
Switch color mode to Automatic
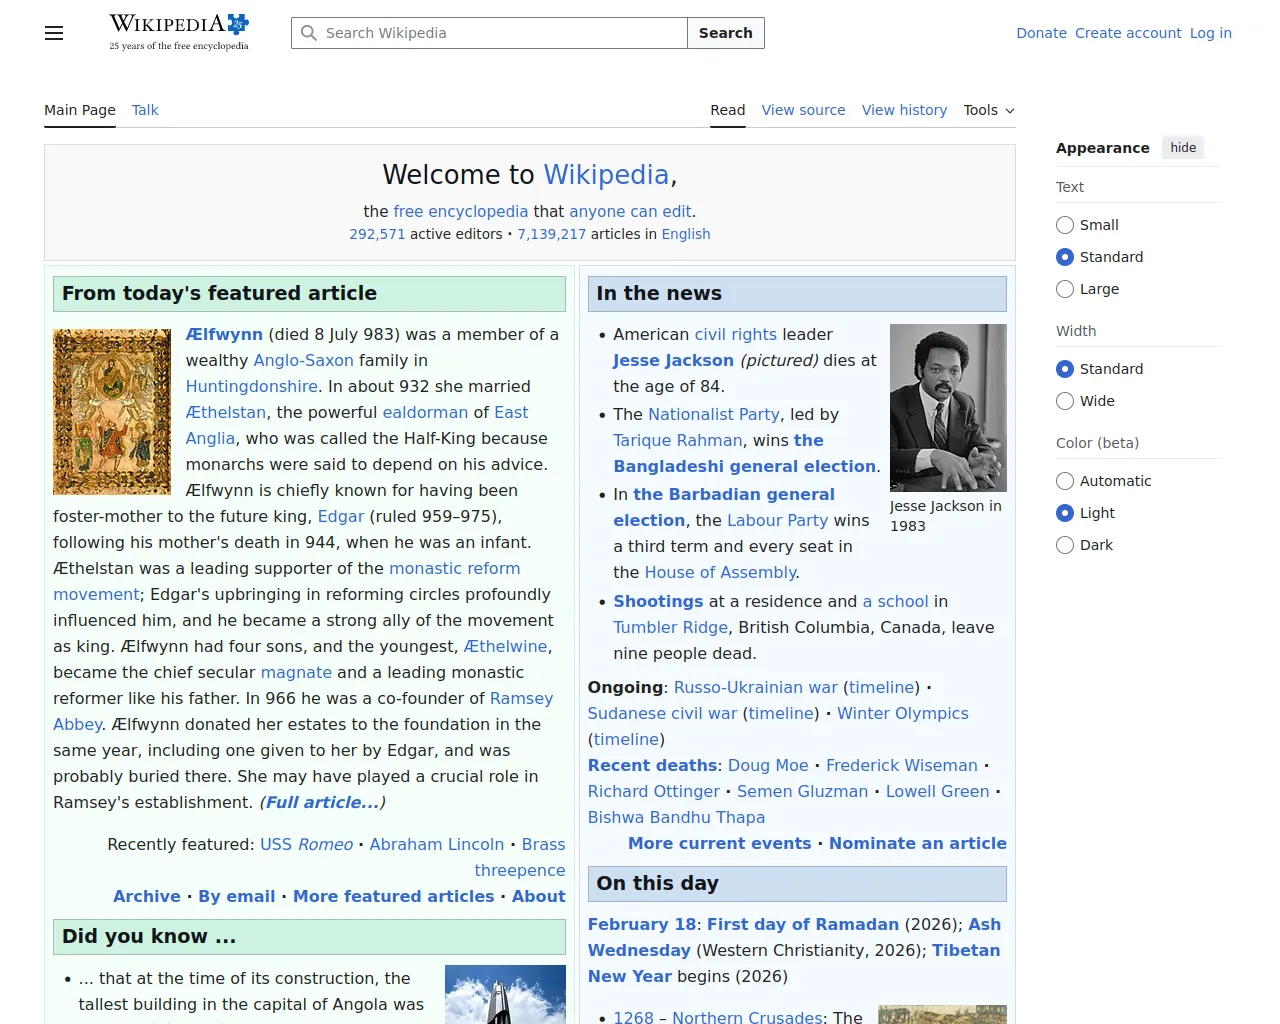point(1065,481)
